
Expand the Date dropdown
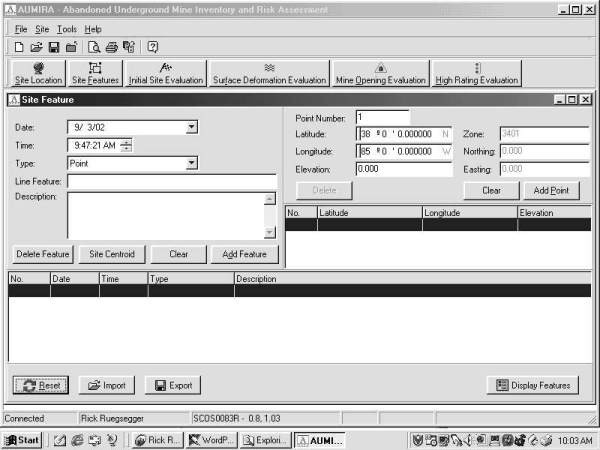coord(191,127)
